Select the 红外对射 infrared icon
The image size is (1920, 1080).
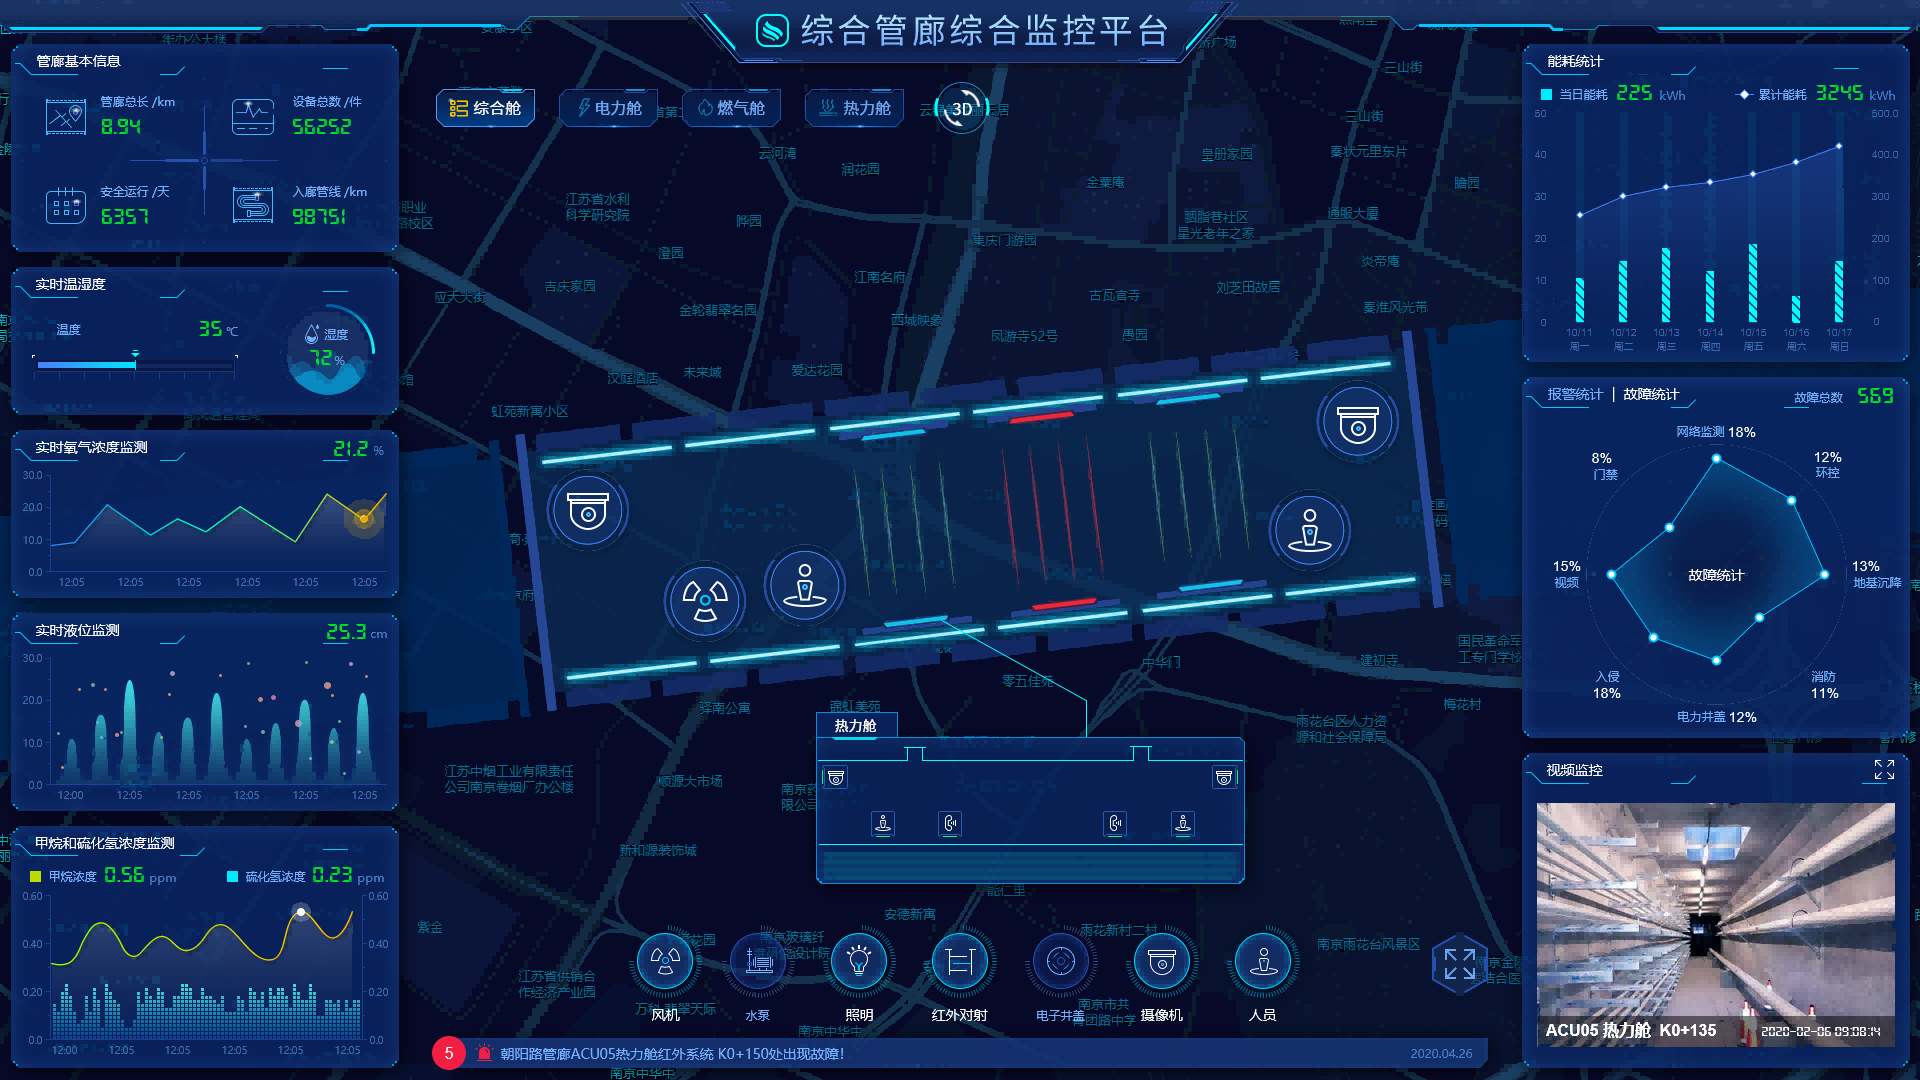(960, 962)
